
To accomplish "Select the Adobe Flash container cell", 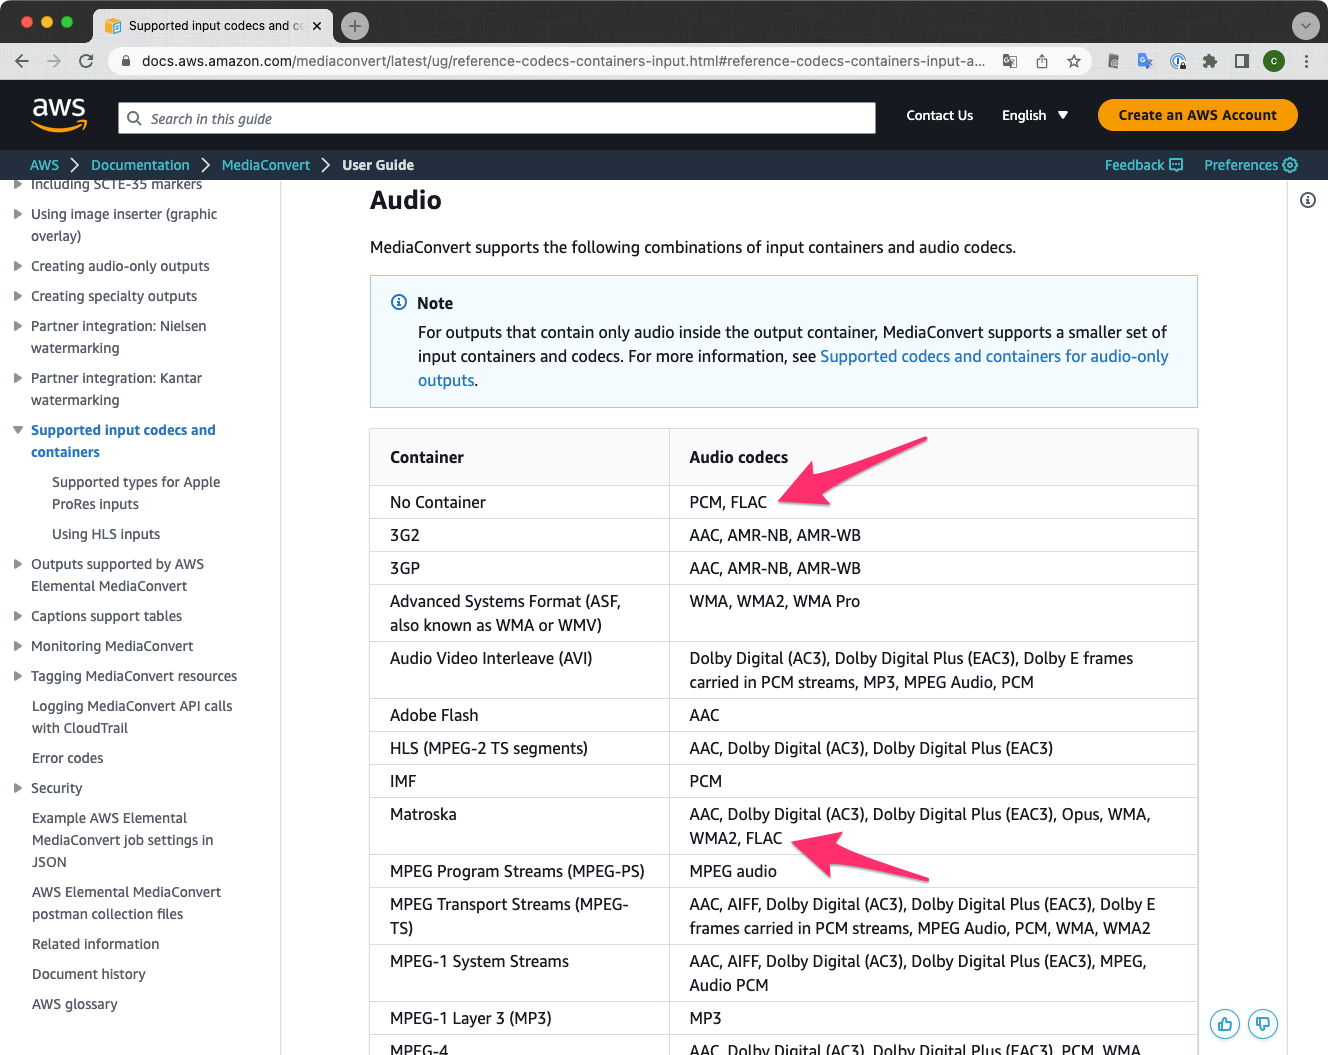I will (519, 715).
